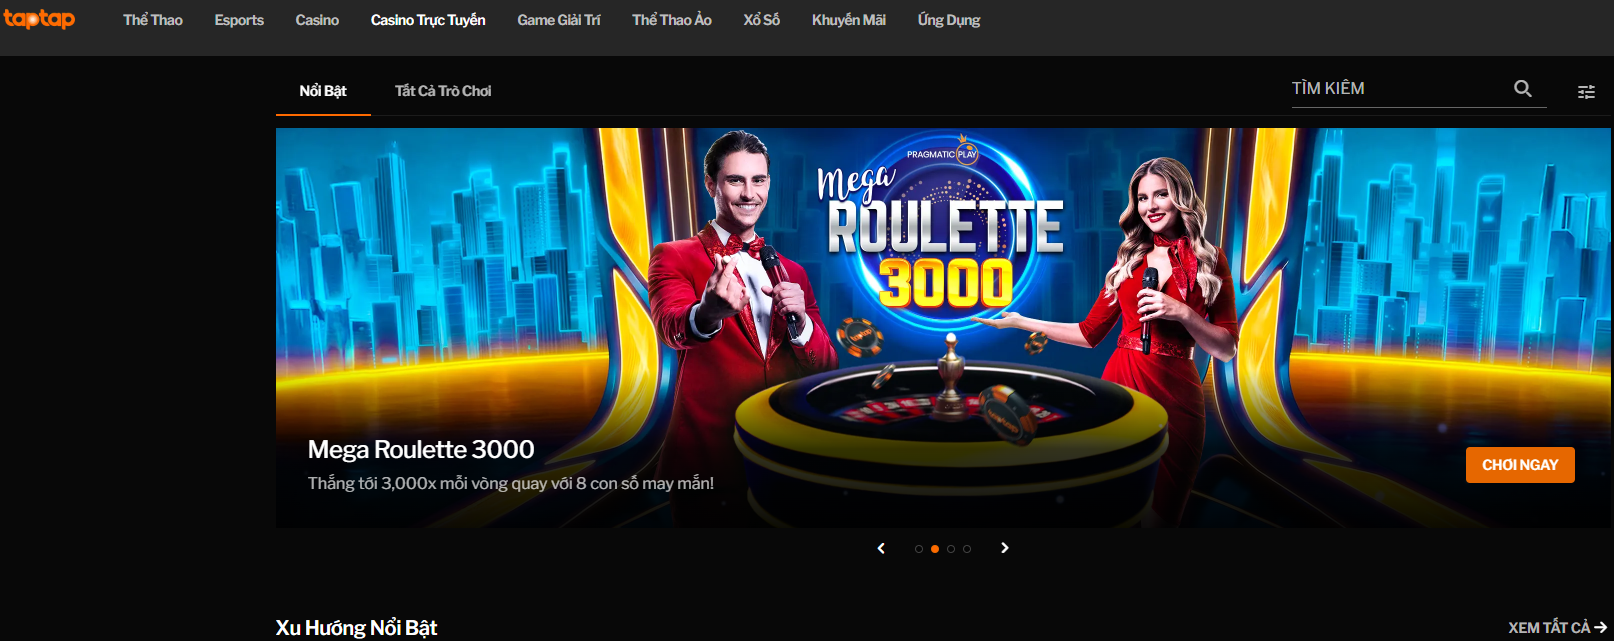The image size is (1614, 641).
Task: Click the taptap logo
Action: point(39,19)
